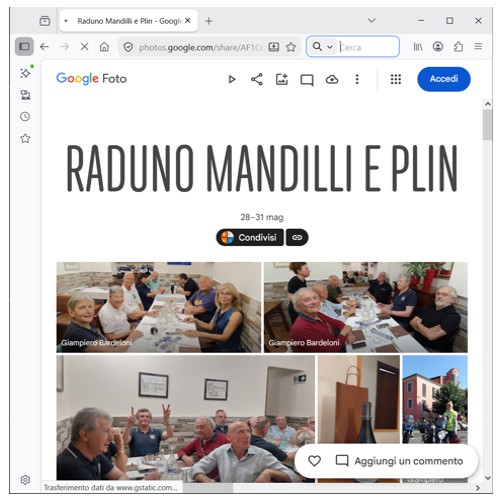Viewport: 500px width, 500px height.
Task: Open the Firefox hamburger menu
Action: point(478,47)
